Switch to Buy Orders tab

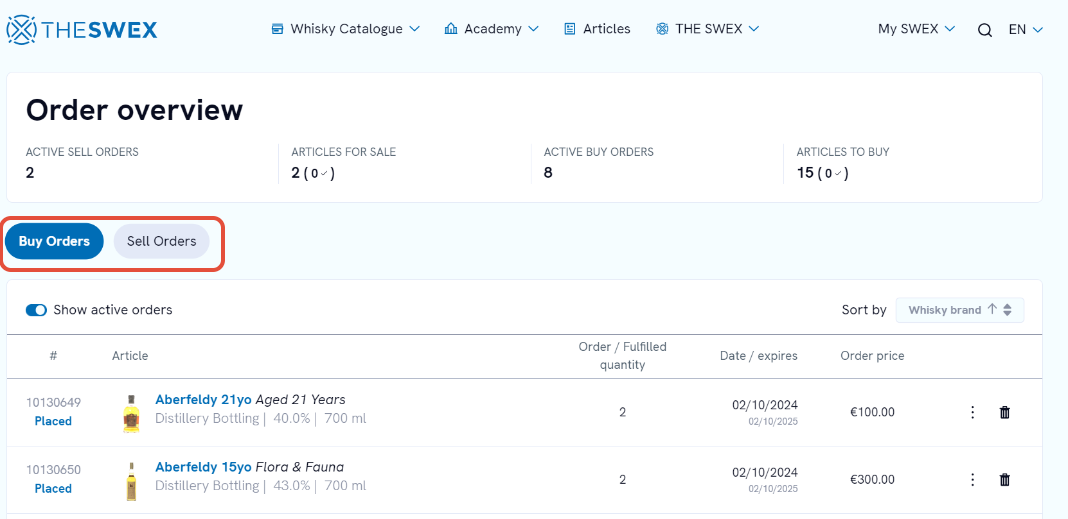[54, 241]
